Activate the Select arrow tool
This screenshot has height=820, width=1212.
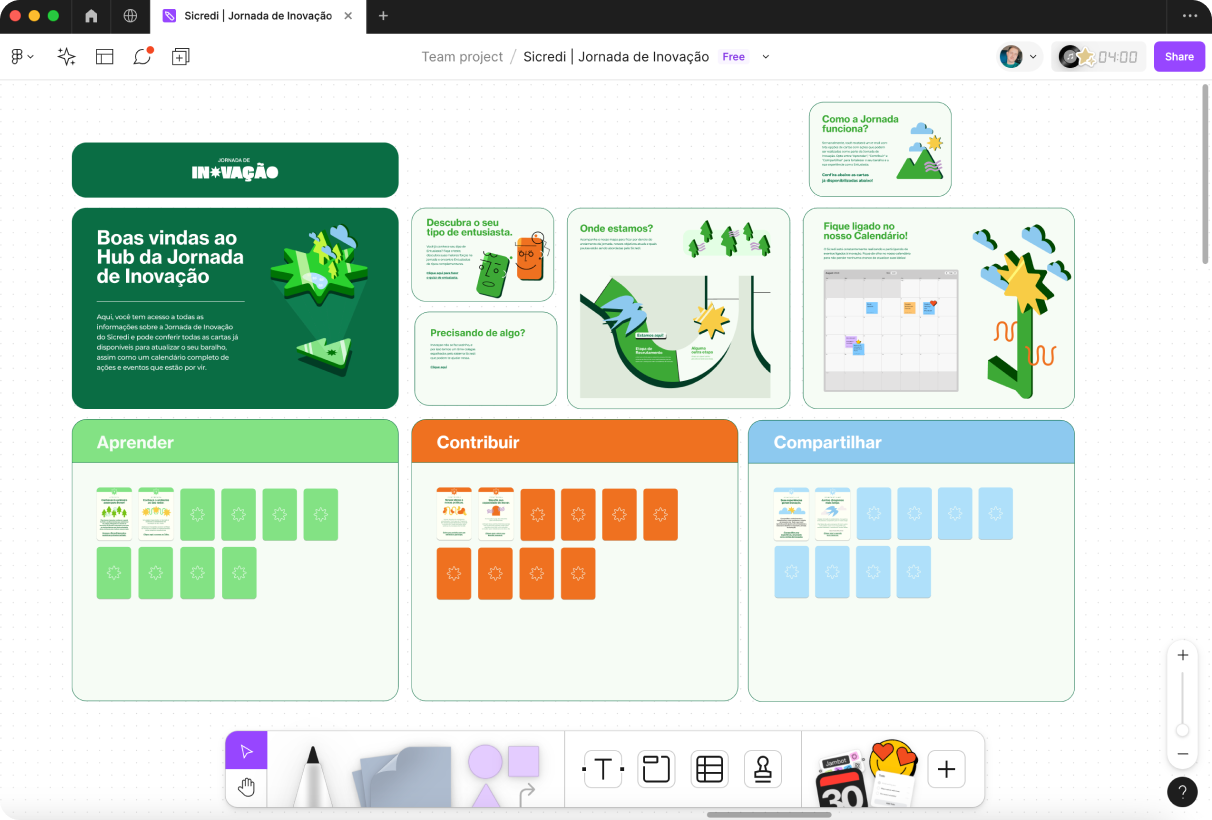246,751
